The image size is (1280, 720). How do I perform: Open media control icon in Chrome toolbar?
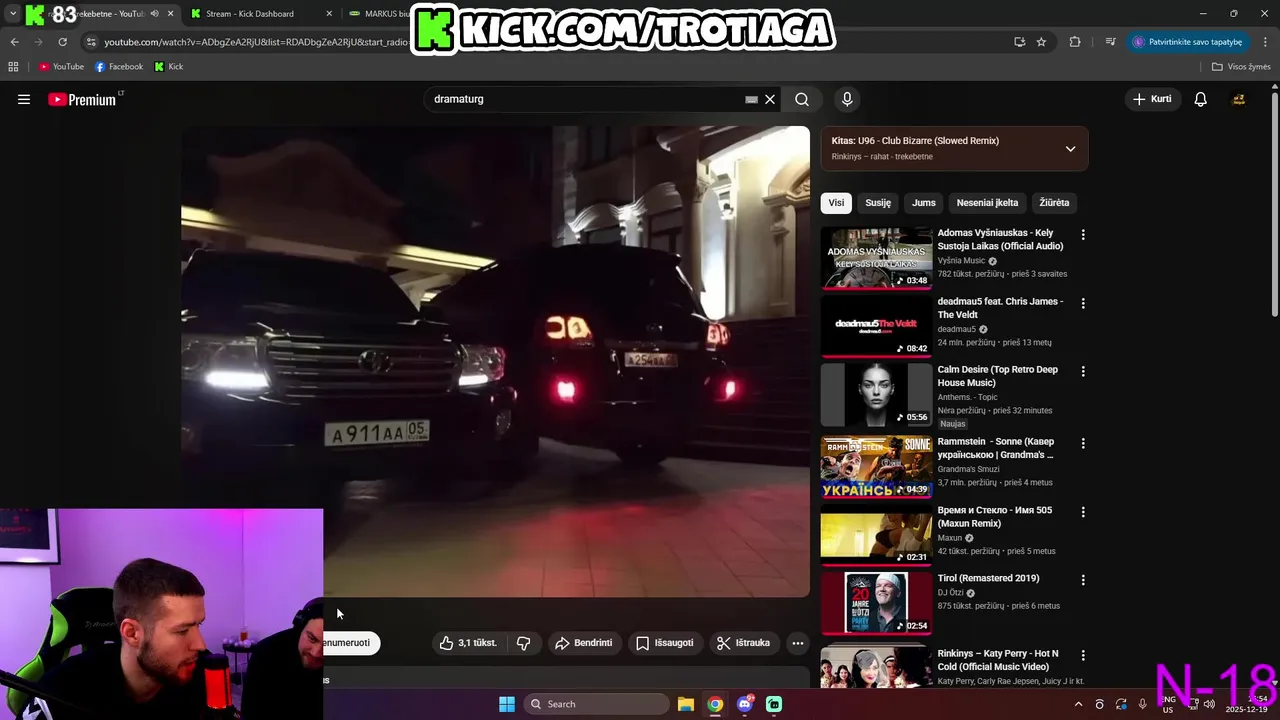coord(1110,42)
